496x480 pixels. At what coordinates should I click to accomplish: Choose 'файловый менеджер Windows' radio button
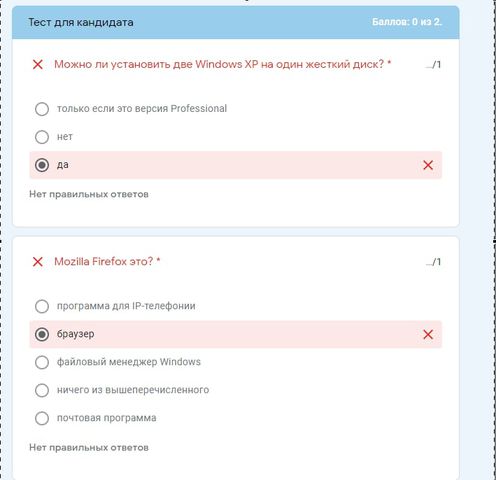(x=42, y=362)
